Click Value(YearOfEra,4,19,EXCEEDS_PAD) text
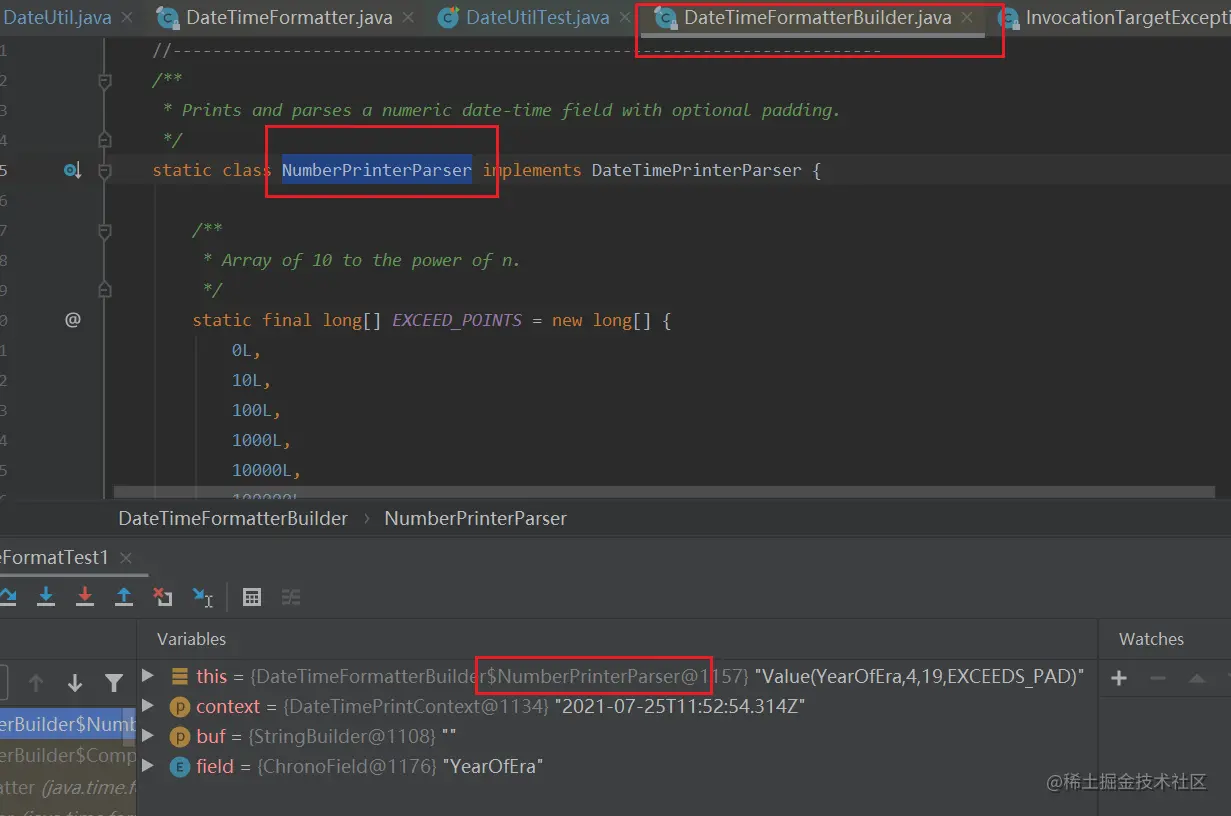This screenshot has height=816, width=1231. 920,676
